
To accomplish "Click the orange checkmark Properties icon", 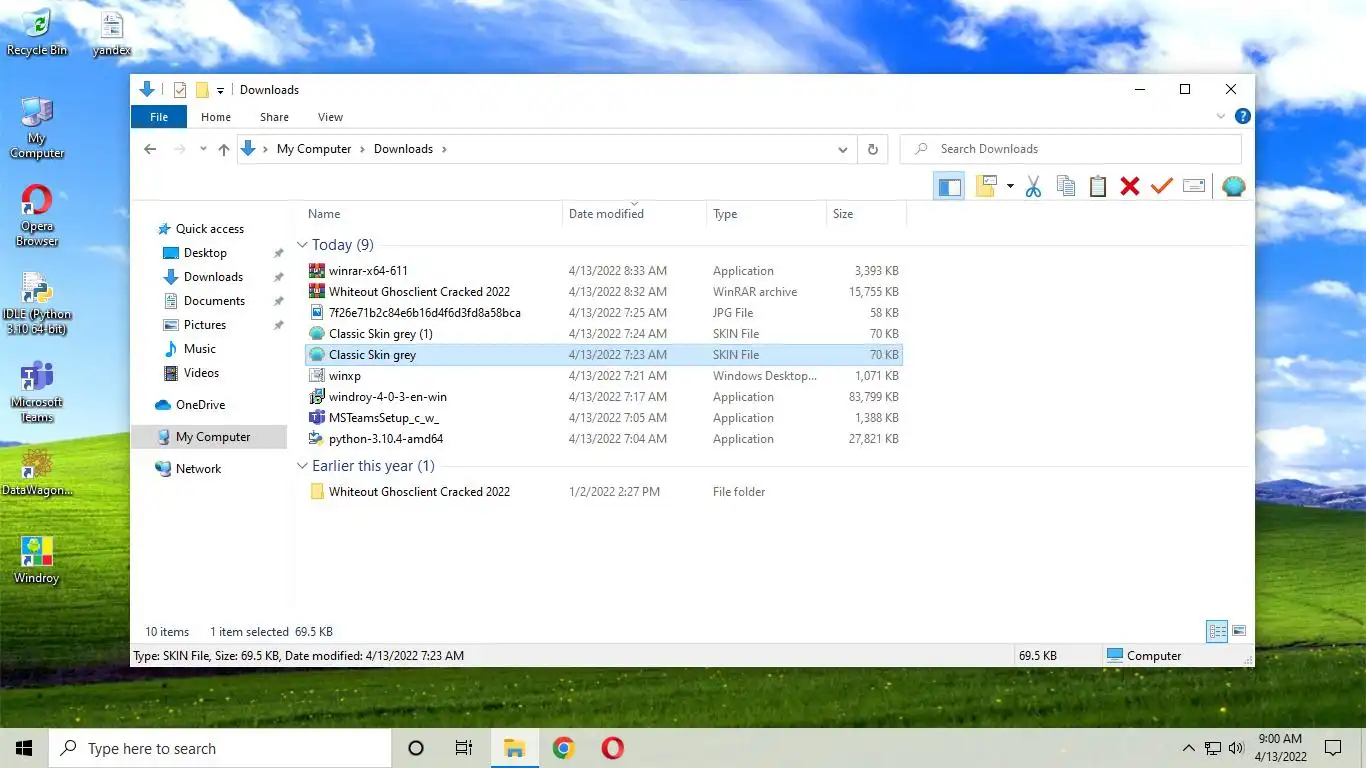I will tap(1161, 186).
